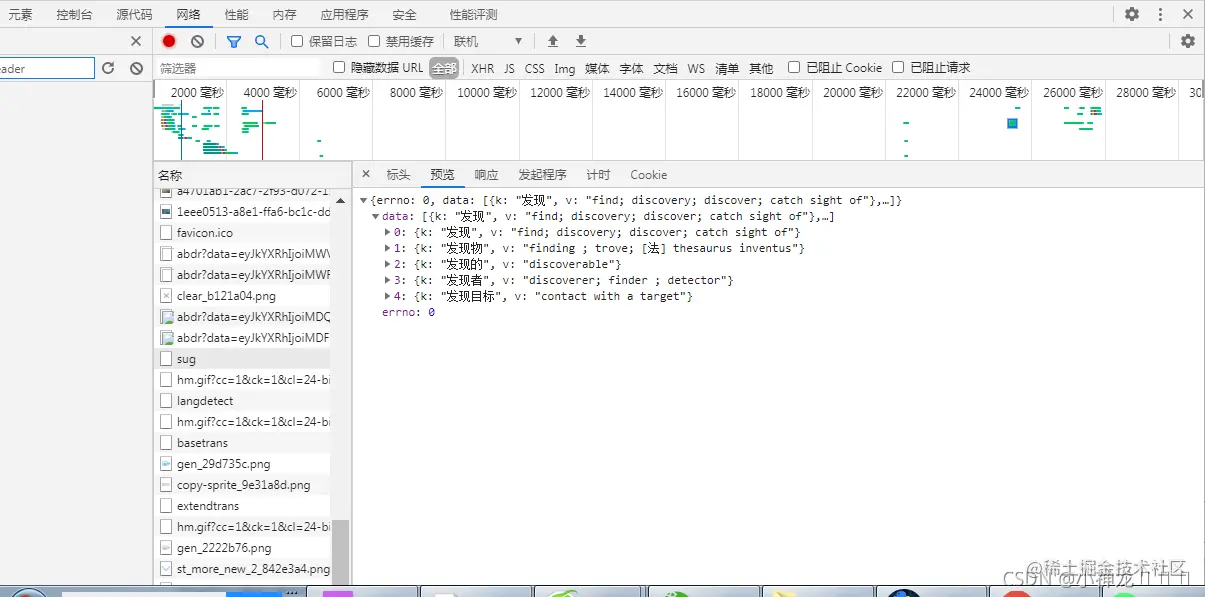
Task: Tick the checkbox beside basetrans request
Action: (167, 443)
